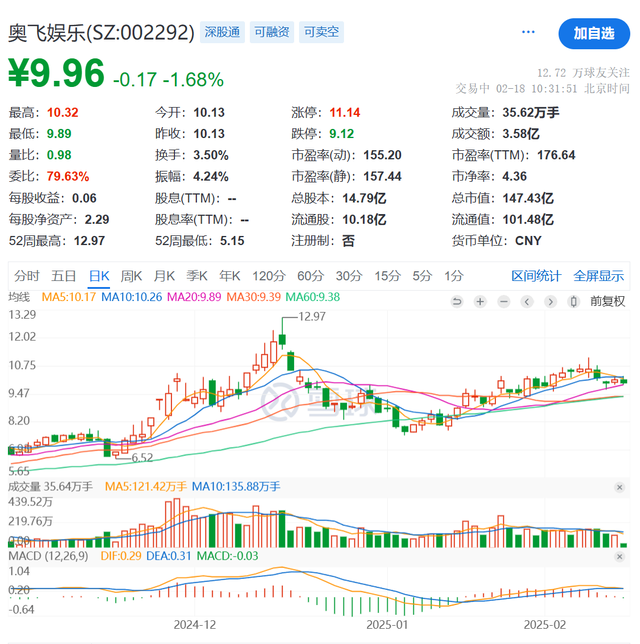
Task: Click the 6.52 low price marker
Action: [142, 458]
